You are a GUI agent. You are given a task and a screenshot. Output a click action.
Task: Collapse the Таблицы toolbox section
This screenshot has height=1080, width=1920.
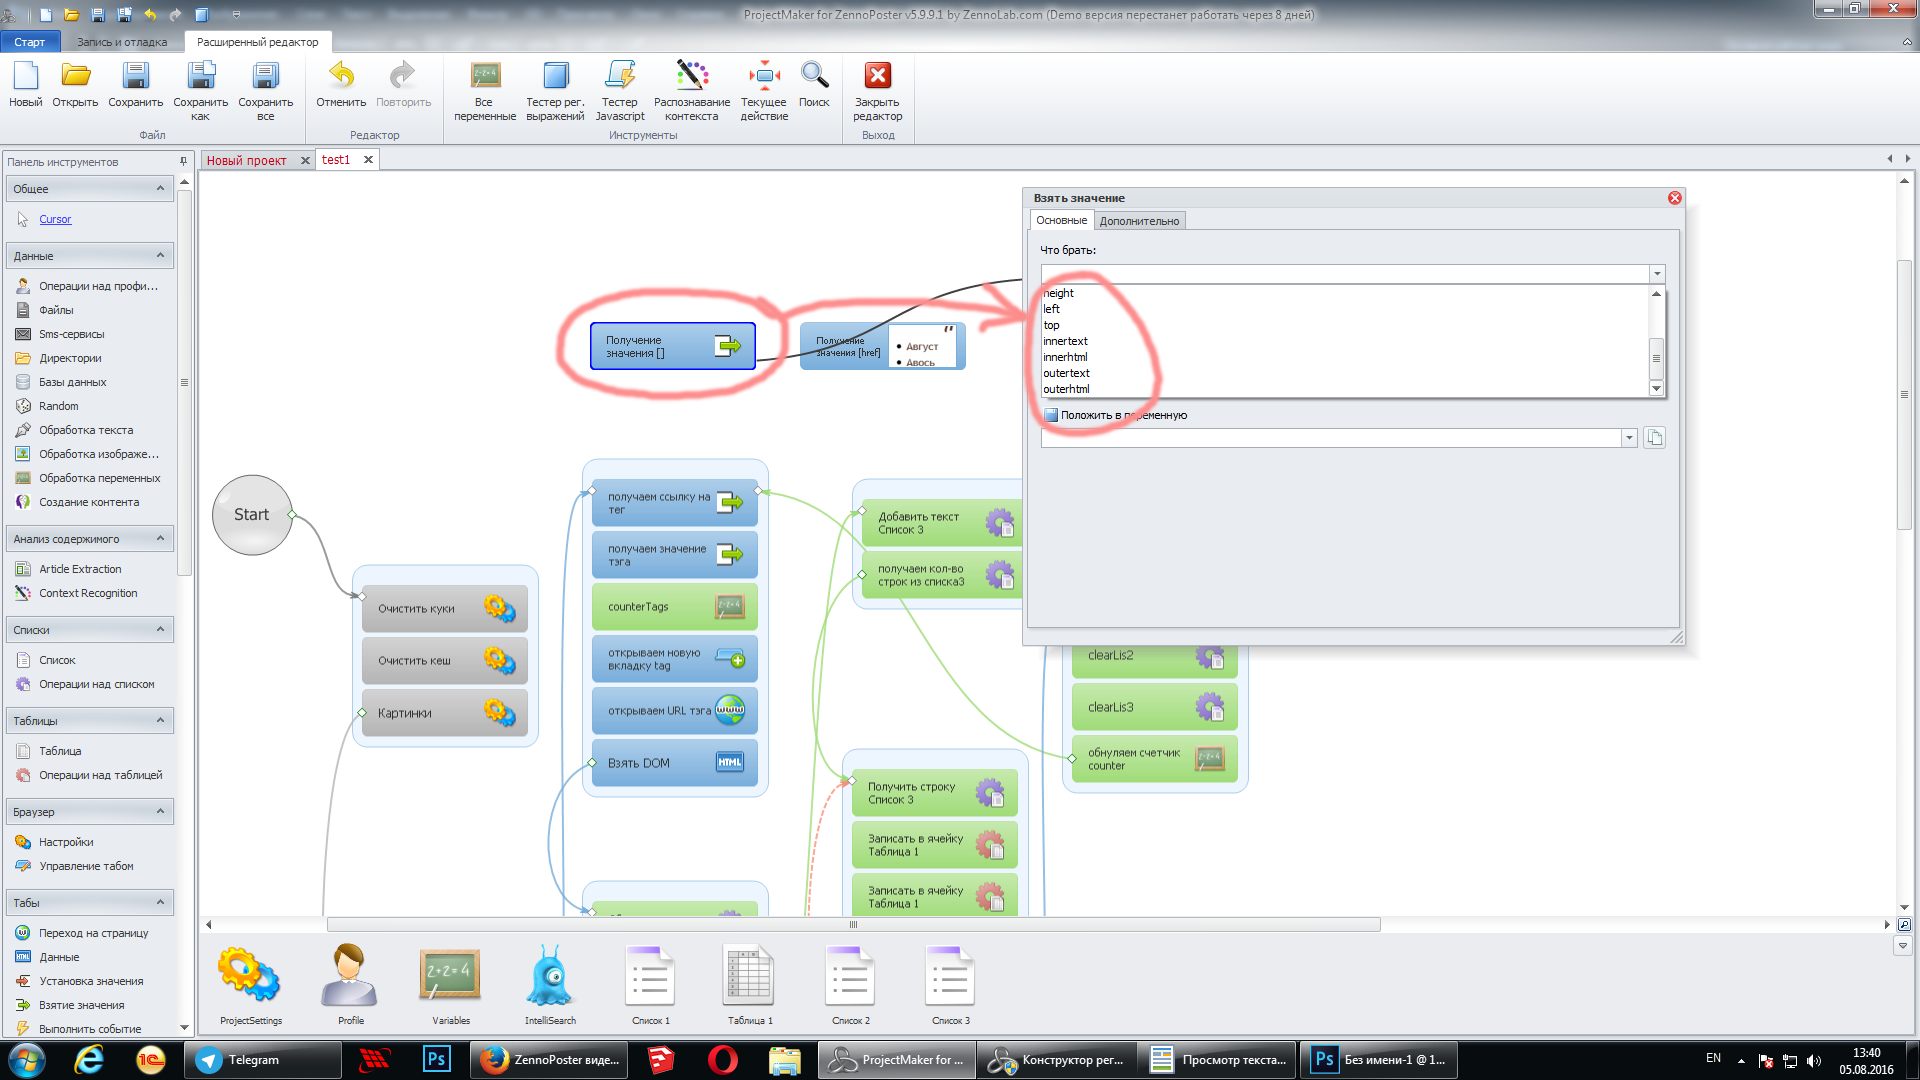160,720
